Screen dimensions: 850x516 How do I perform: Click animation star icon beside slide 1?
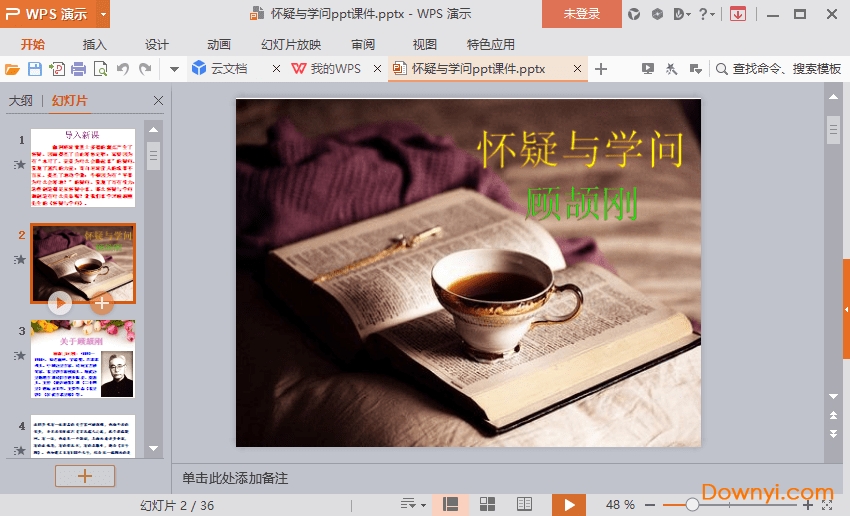coord(20,164)
